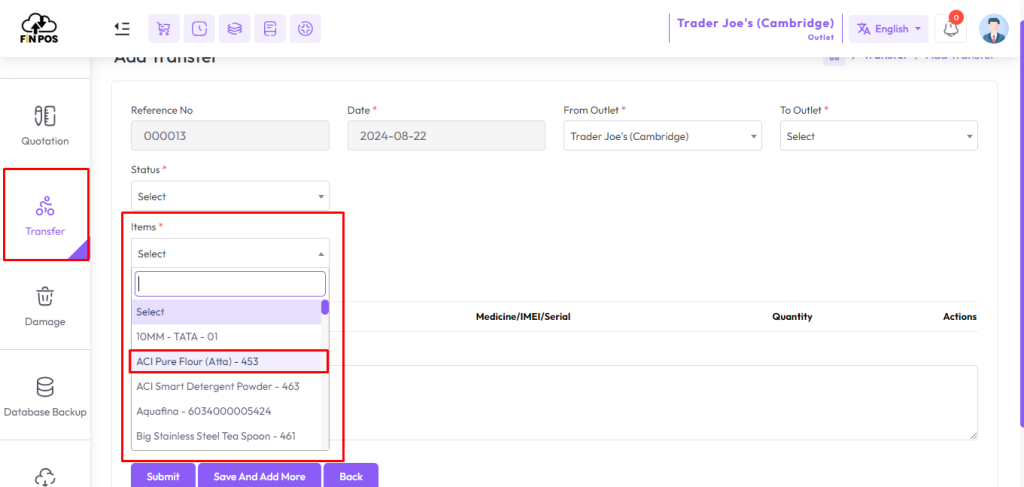The height and width of the screenshot is (487, 1024).
Task: Select '10MM - TATA - 01' item
Action: coord(226,337)
